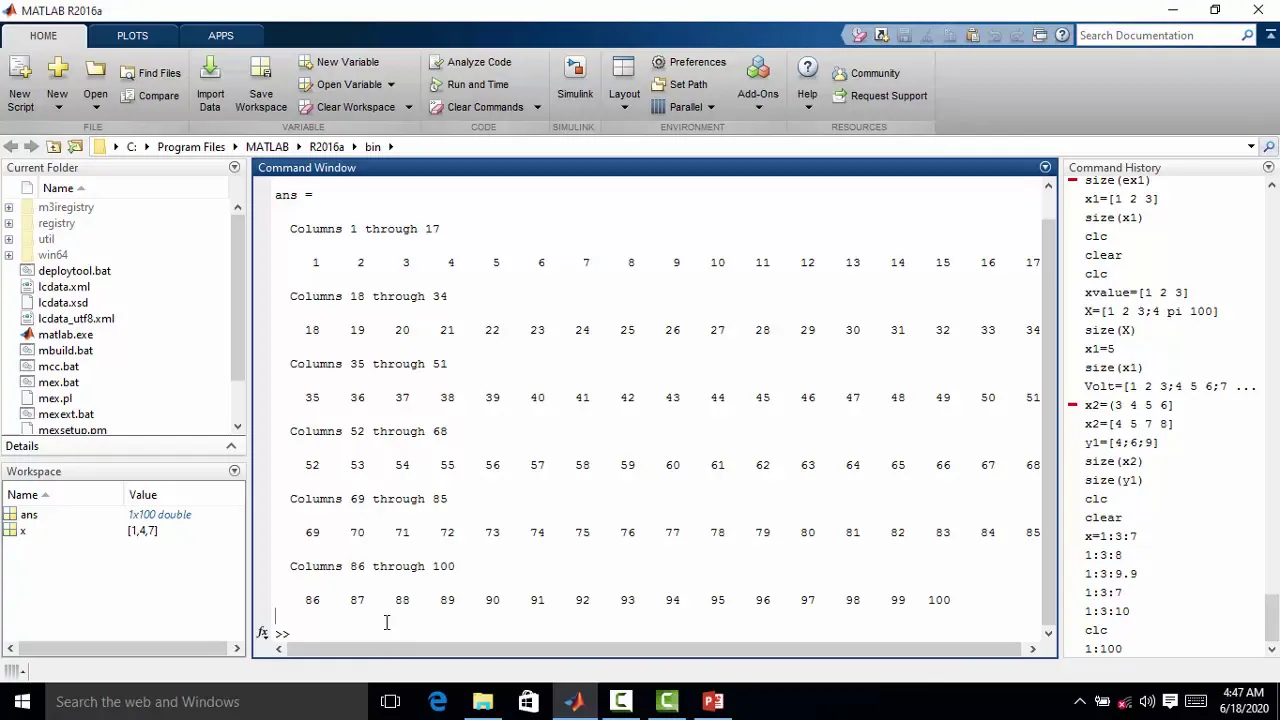Image resolution: width=1280 pixels, height=720 pixels.
Task: Click the Command Window prompt line
Action: pos(658,633)
